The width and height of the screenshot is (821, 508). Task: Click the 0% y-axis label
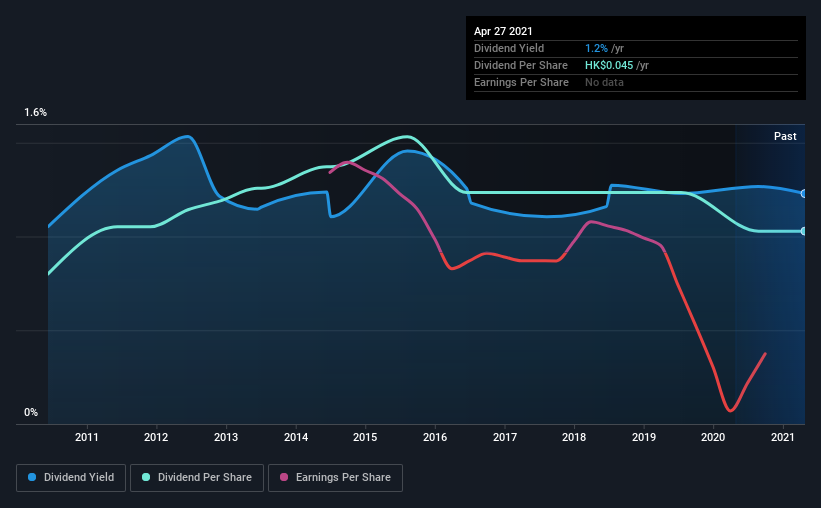click(31, 412)
